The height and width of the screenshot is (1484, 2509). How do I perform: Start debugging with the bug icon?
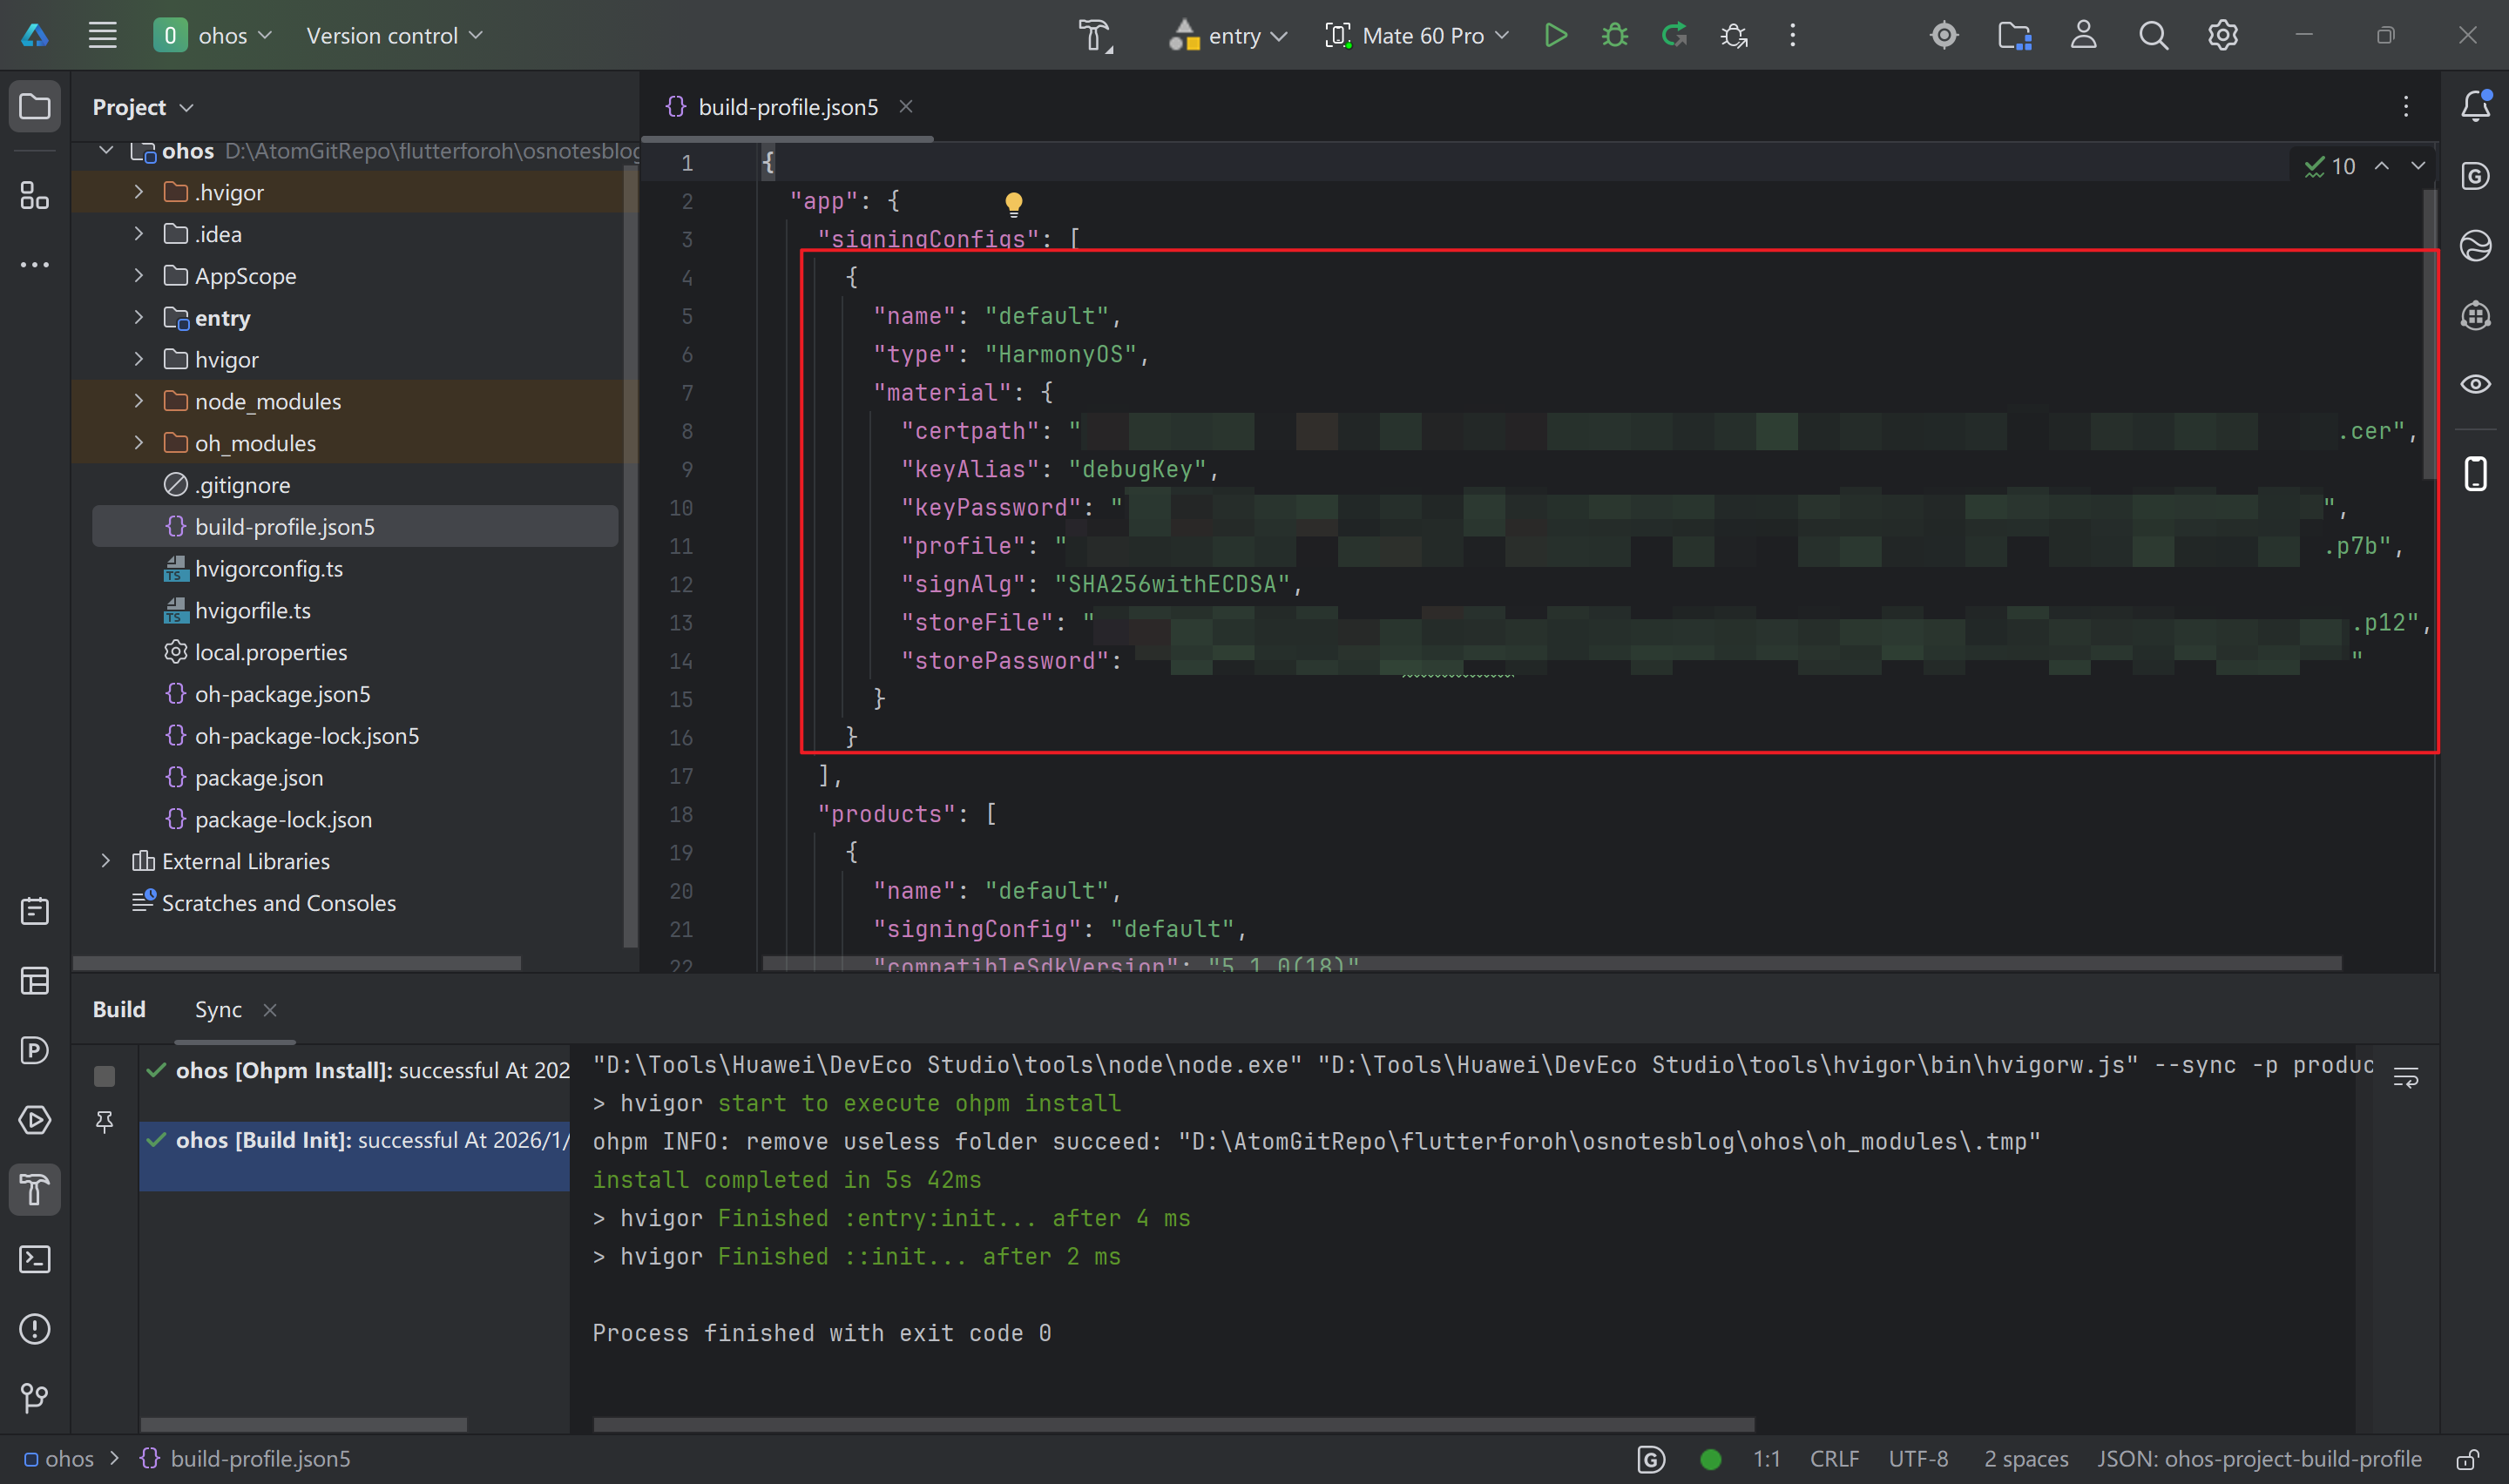point(1614,36)
